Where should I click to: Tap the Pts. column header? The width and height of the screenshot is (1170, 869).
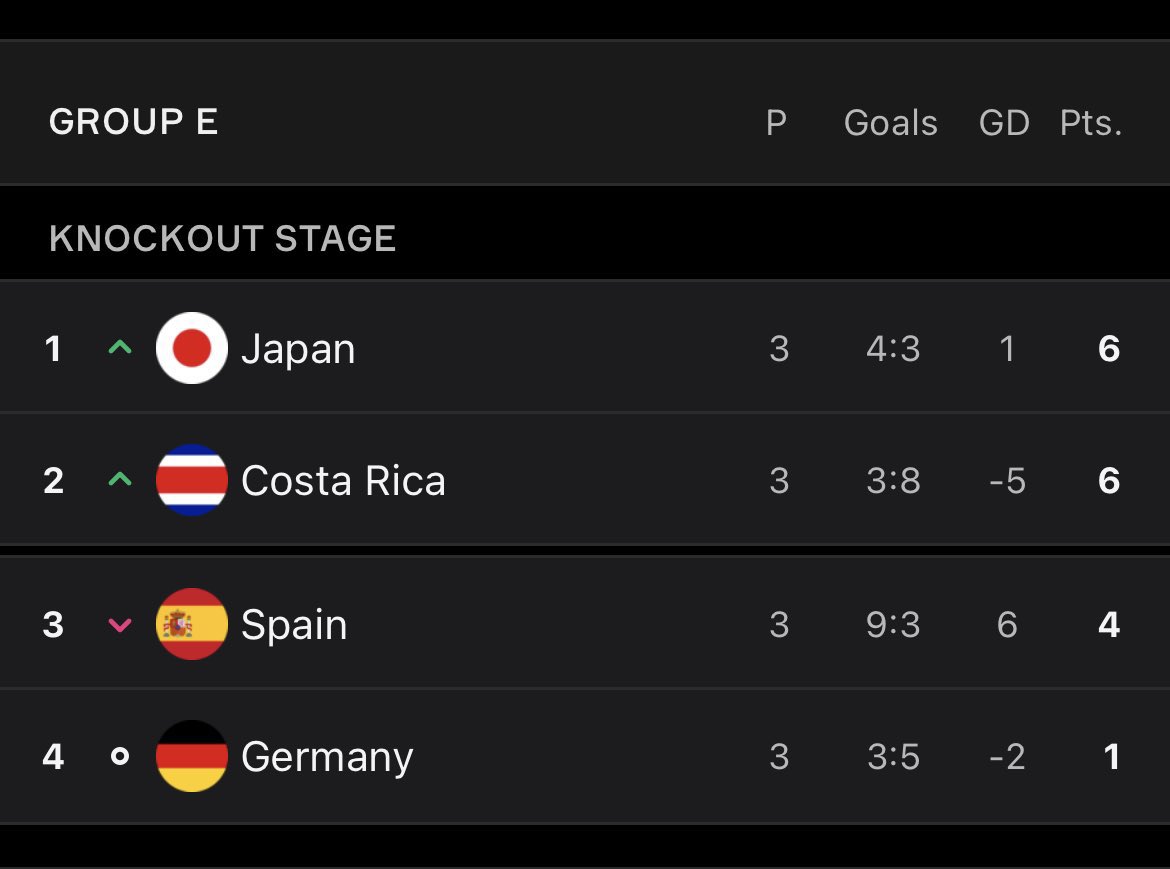(x=1091, y=123)
